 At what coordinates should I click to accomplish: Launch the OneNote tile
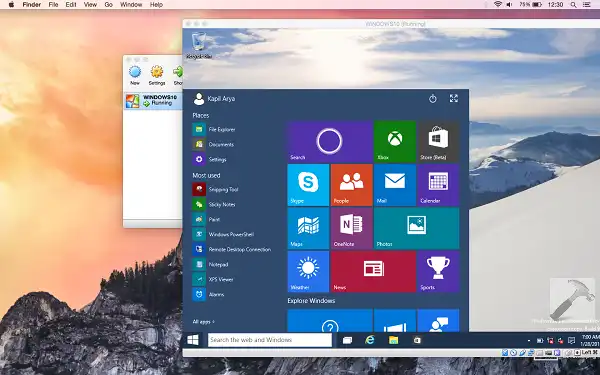tap(352, 228)
